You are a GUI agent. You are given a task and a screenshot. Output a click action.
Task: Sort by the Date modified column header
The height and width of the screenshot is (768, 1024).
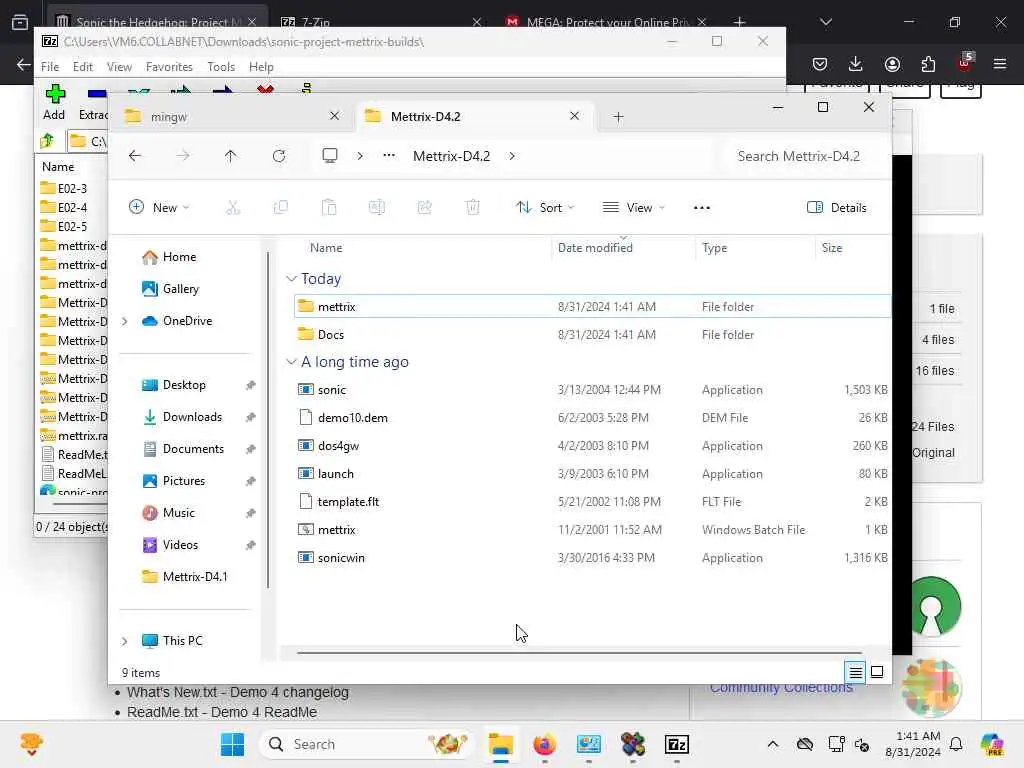(x=623, y=248)
